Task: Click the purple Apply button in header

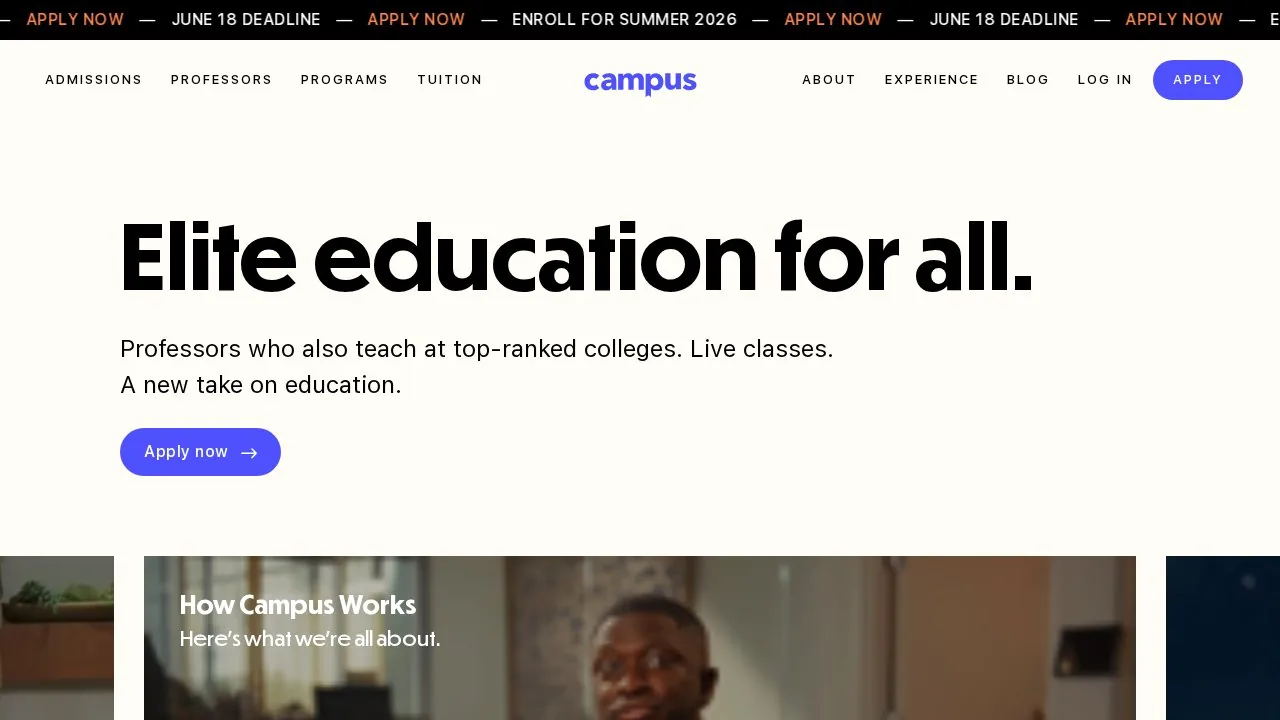Action: tap(1198, 80)
